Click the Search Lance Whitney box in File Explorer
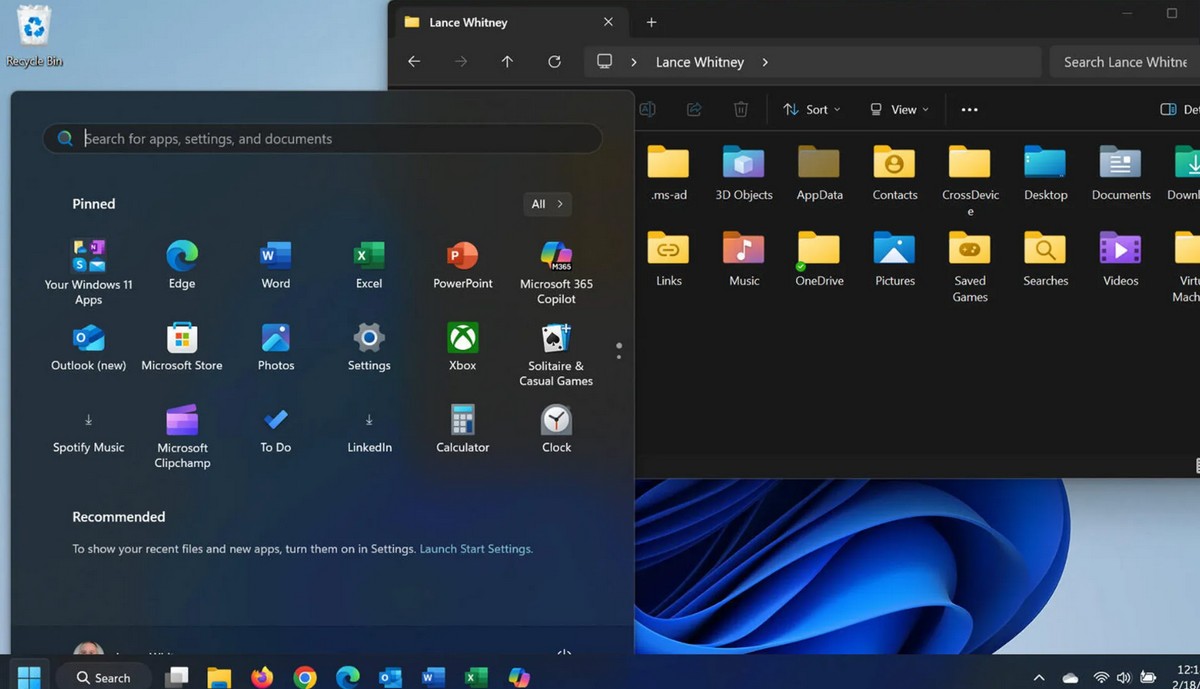 pos(1125,62)
